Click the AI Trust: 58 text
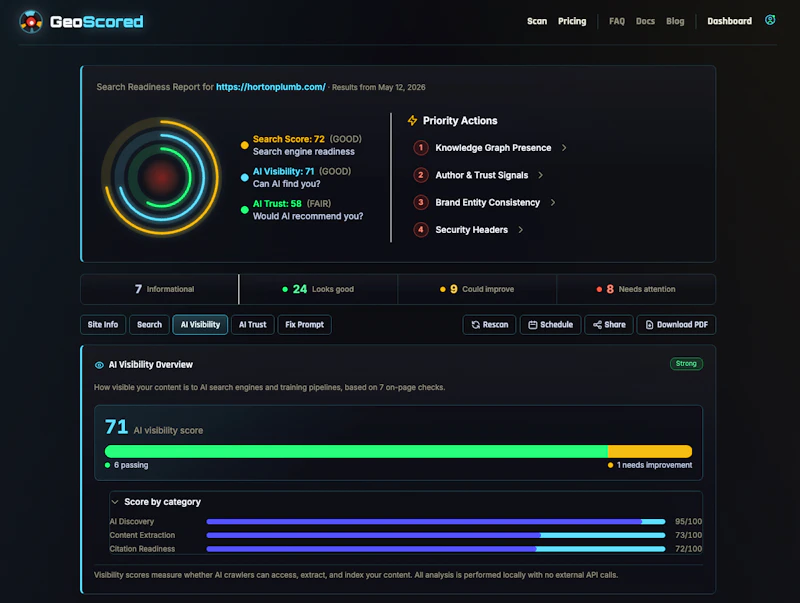 tap(277, 204)
